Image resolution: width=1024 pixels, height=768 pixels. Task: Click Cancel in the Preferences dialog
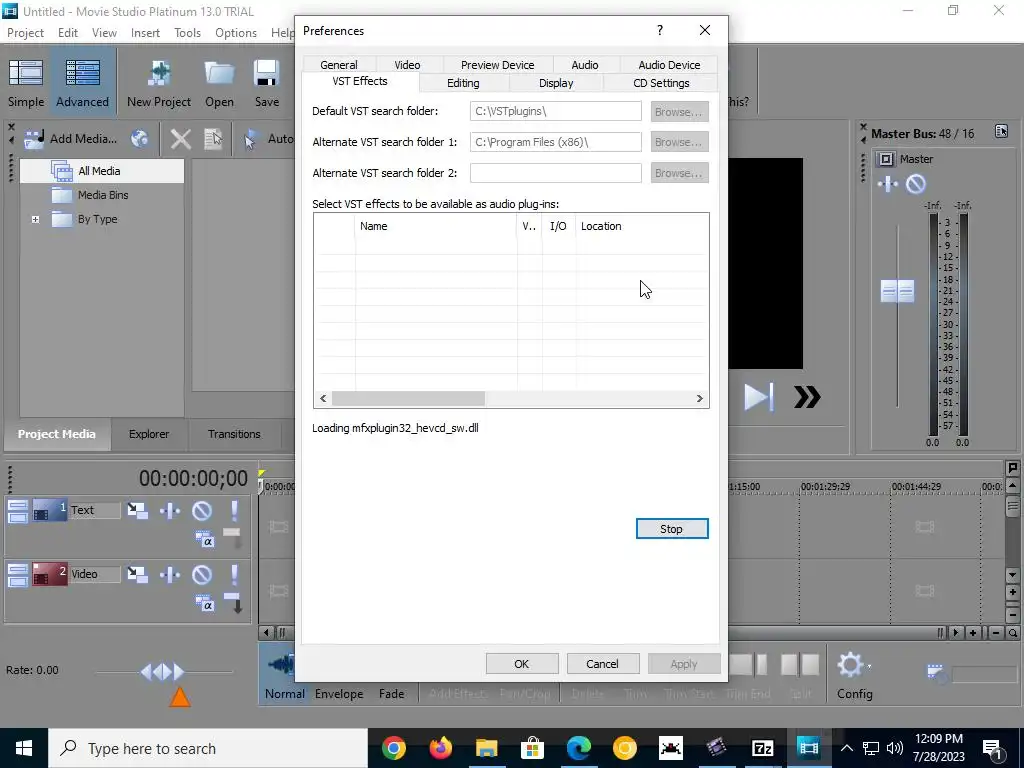[601, 664]
